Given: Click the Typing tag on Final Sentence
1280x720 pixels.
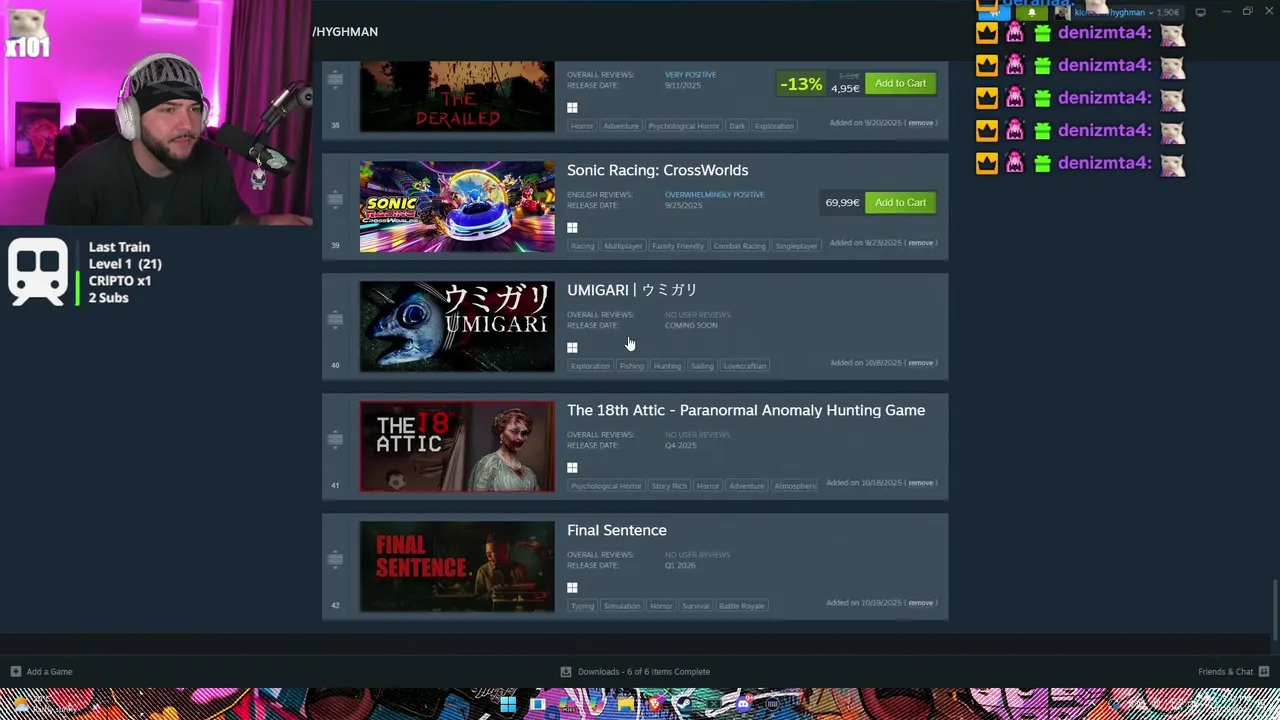Looking at the screenshot, I should click(x=582, y=606).
